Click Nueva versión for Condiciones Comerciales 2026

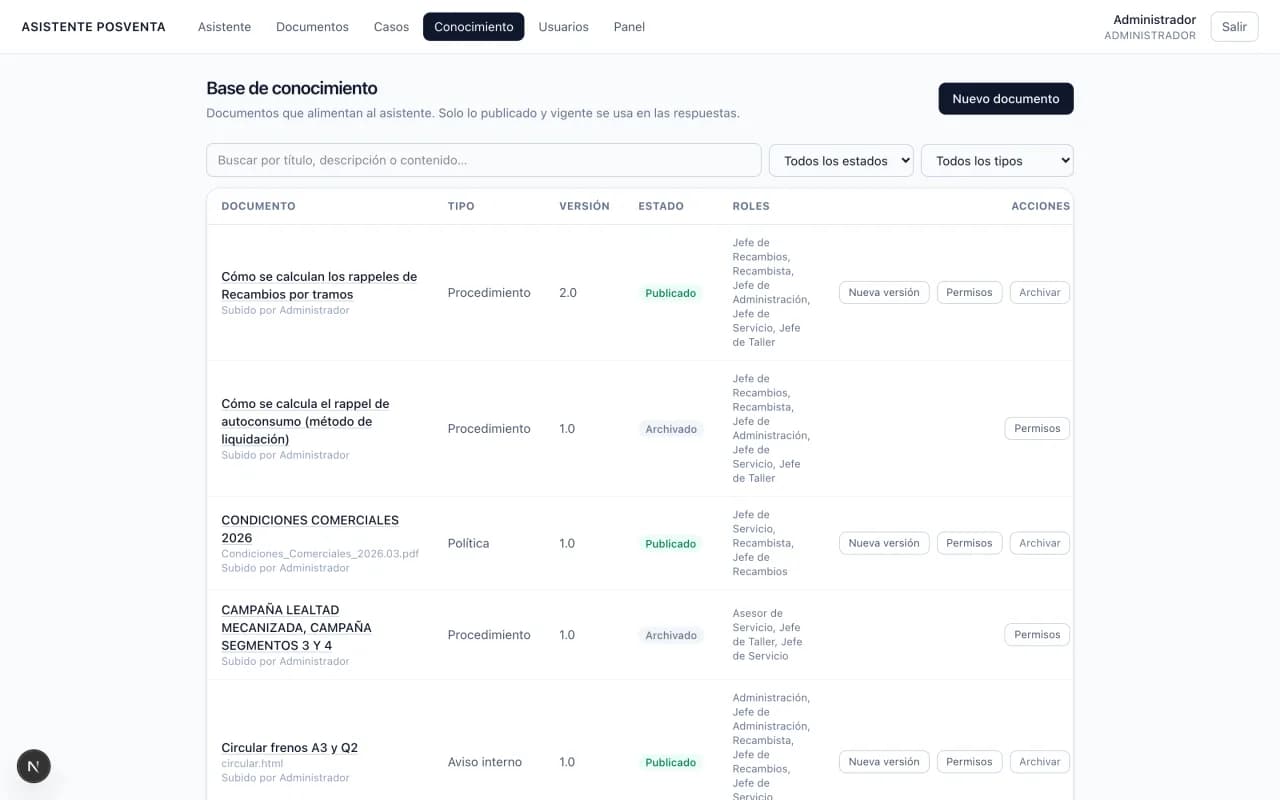[884, 543]
